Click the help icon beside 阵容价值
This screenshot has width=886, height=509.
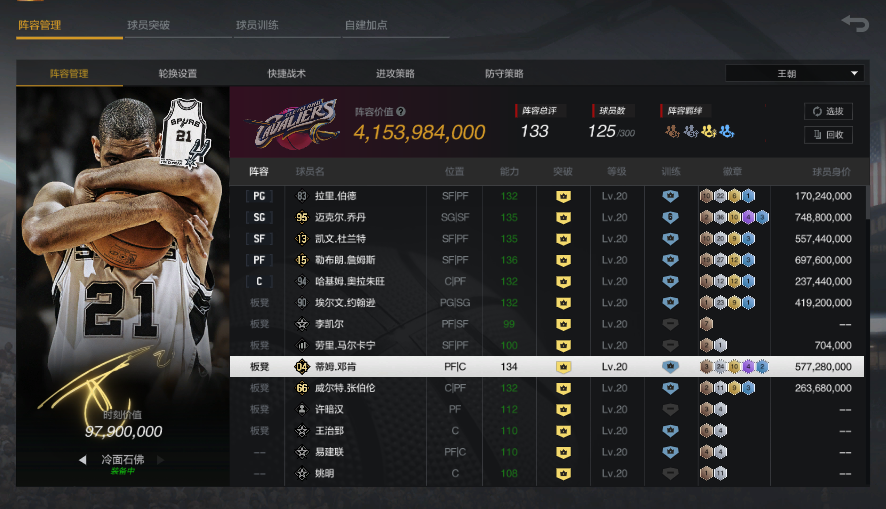tap(401, 112)
